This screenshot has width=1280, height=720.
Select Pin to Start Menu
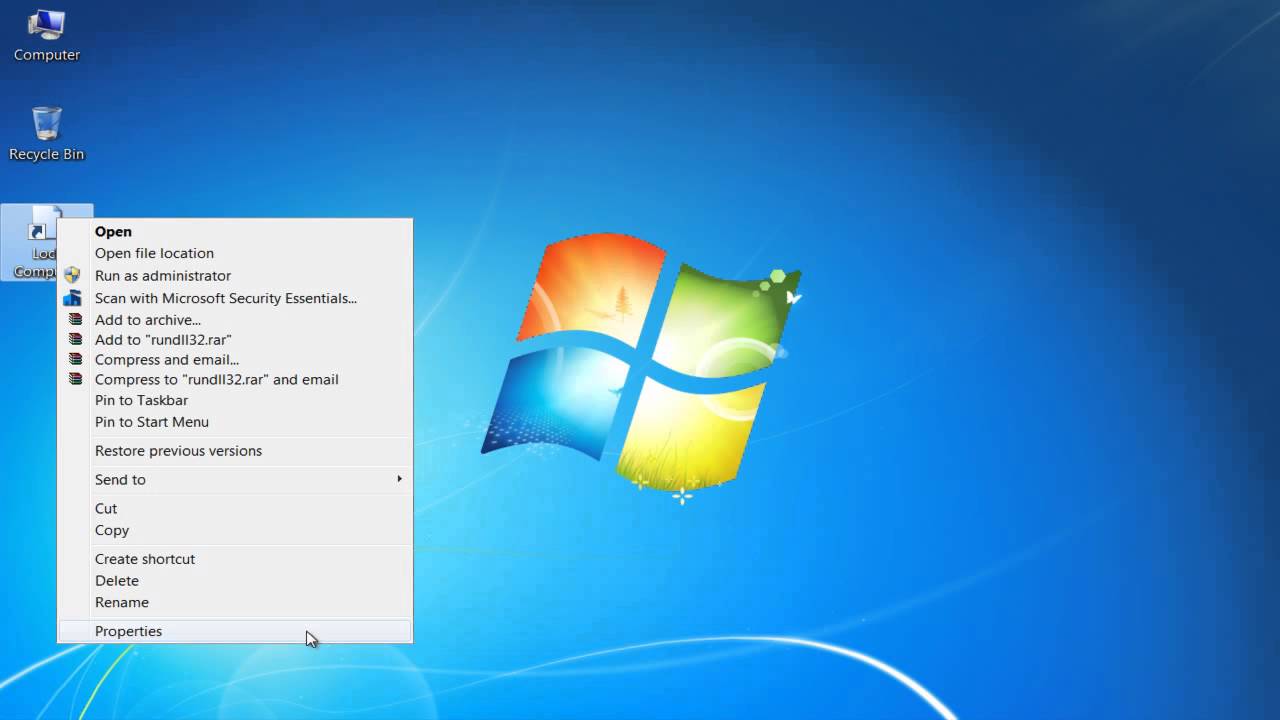[x=235, y=422]
